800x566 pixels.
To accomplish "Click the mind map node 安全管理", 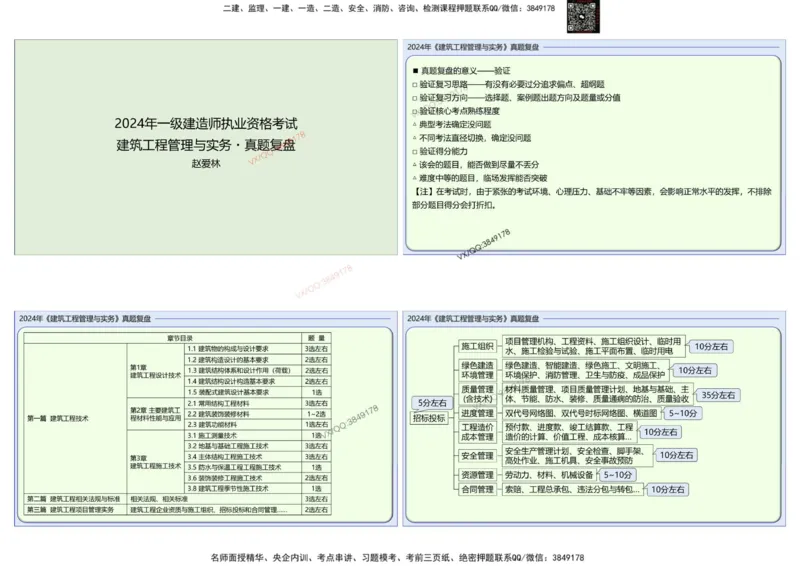I will (477, 455).
